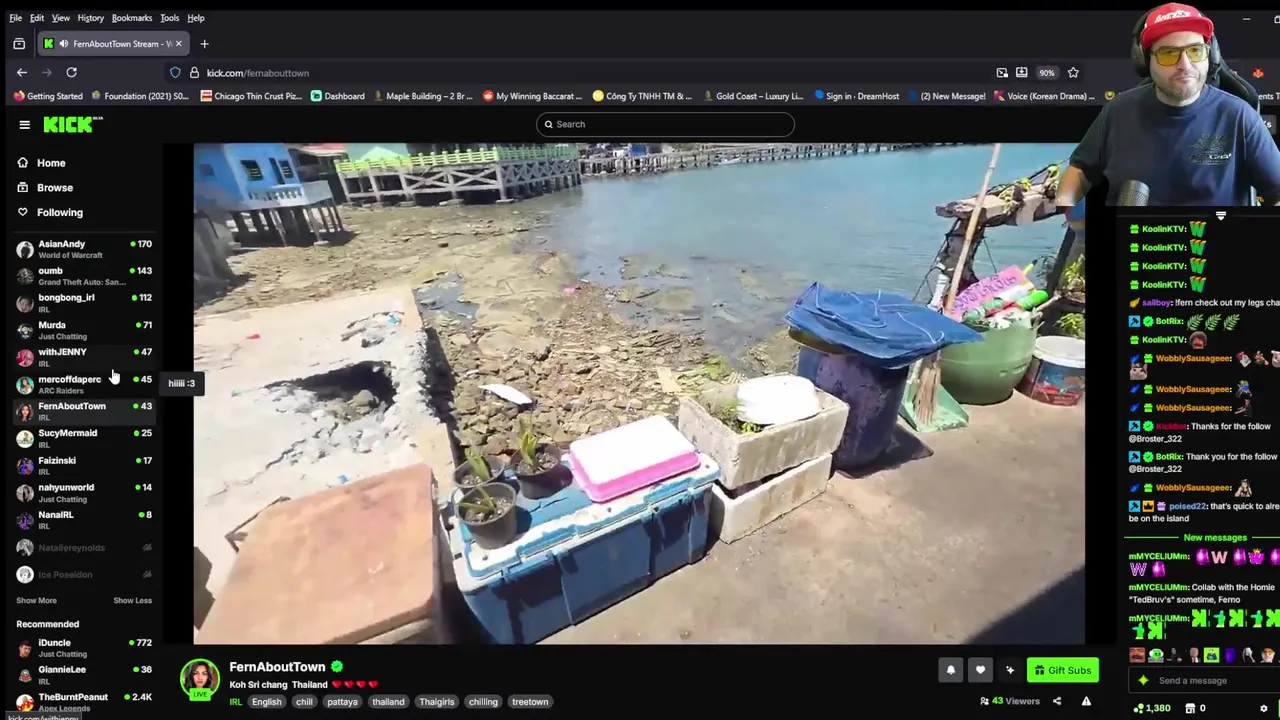Viewport: 1280px width, 720px height.
Task: Open Faizinski channel in sidebar
Action: click(84, 465)
